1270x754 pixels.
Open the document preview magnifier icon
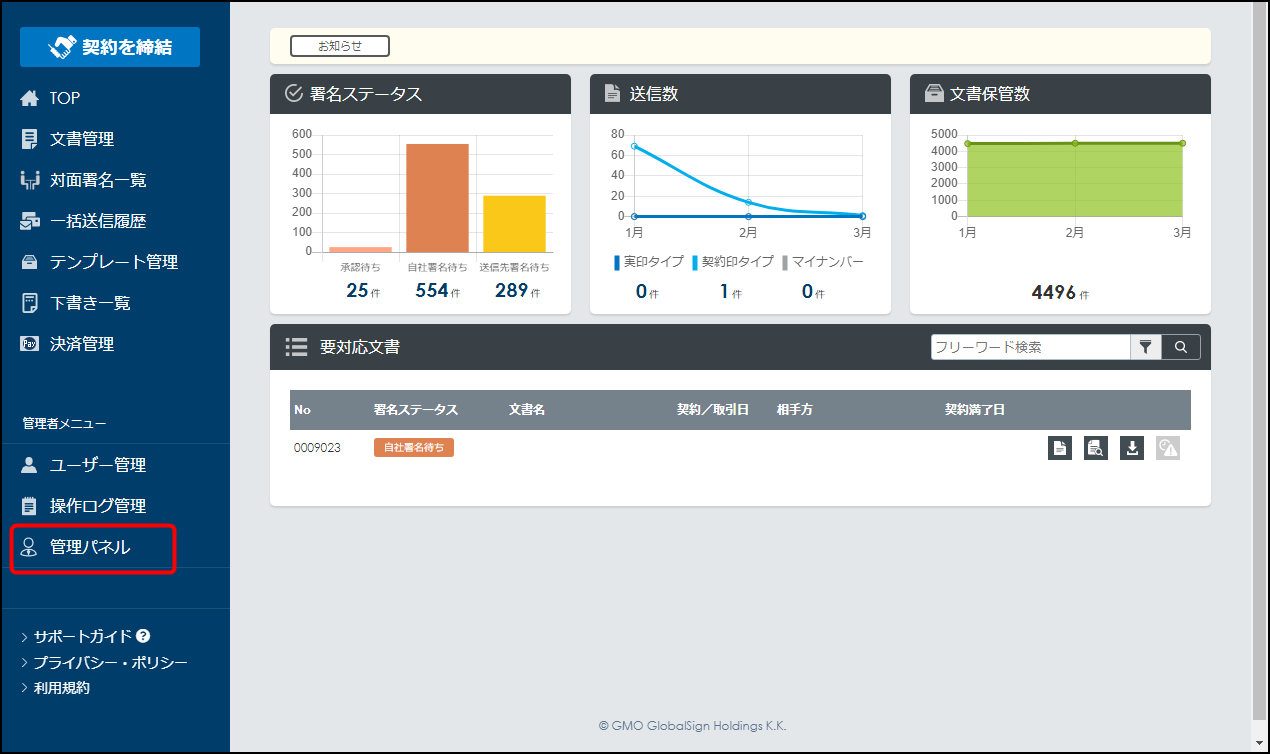(x=1096, y=448)
